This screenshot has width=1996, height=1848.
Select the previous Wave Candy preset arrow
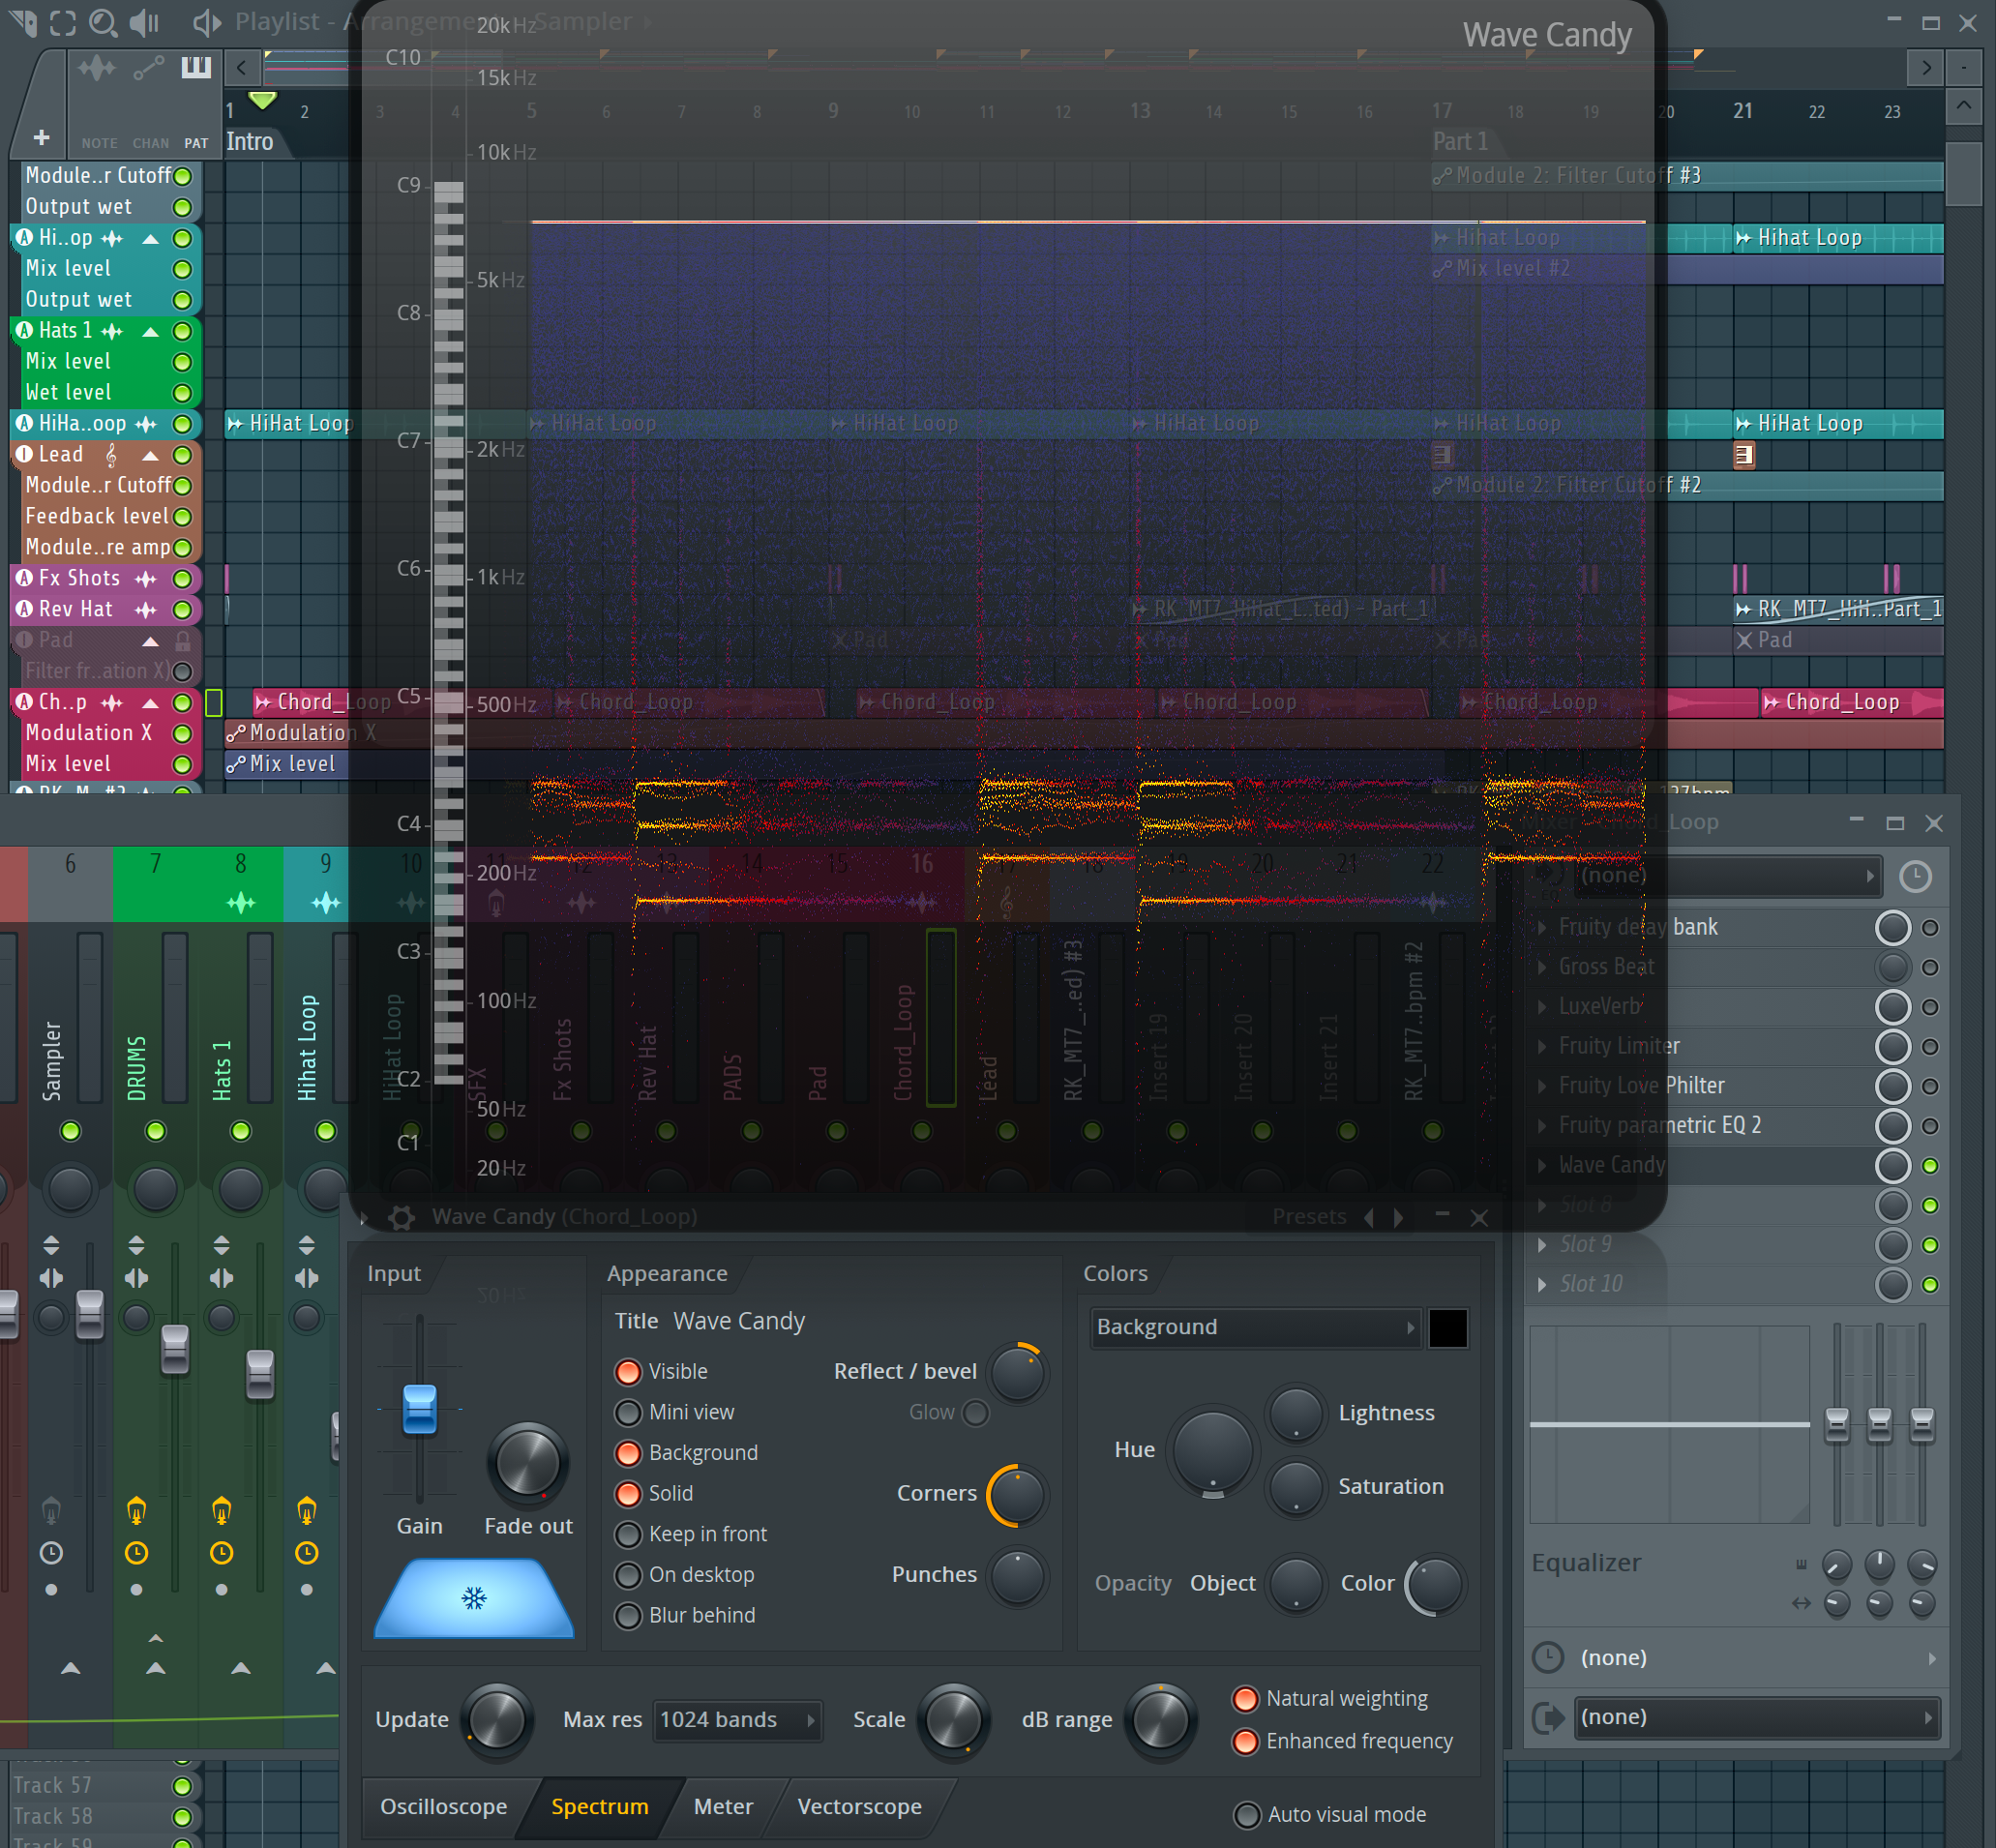point(1369,1217)
